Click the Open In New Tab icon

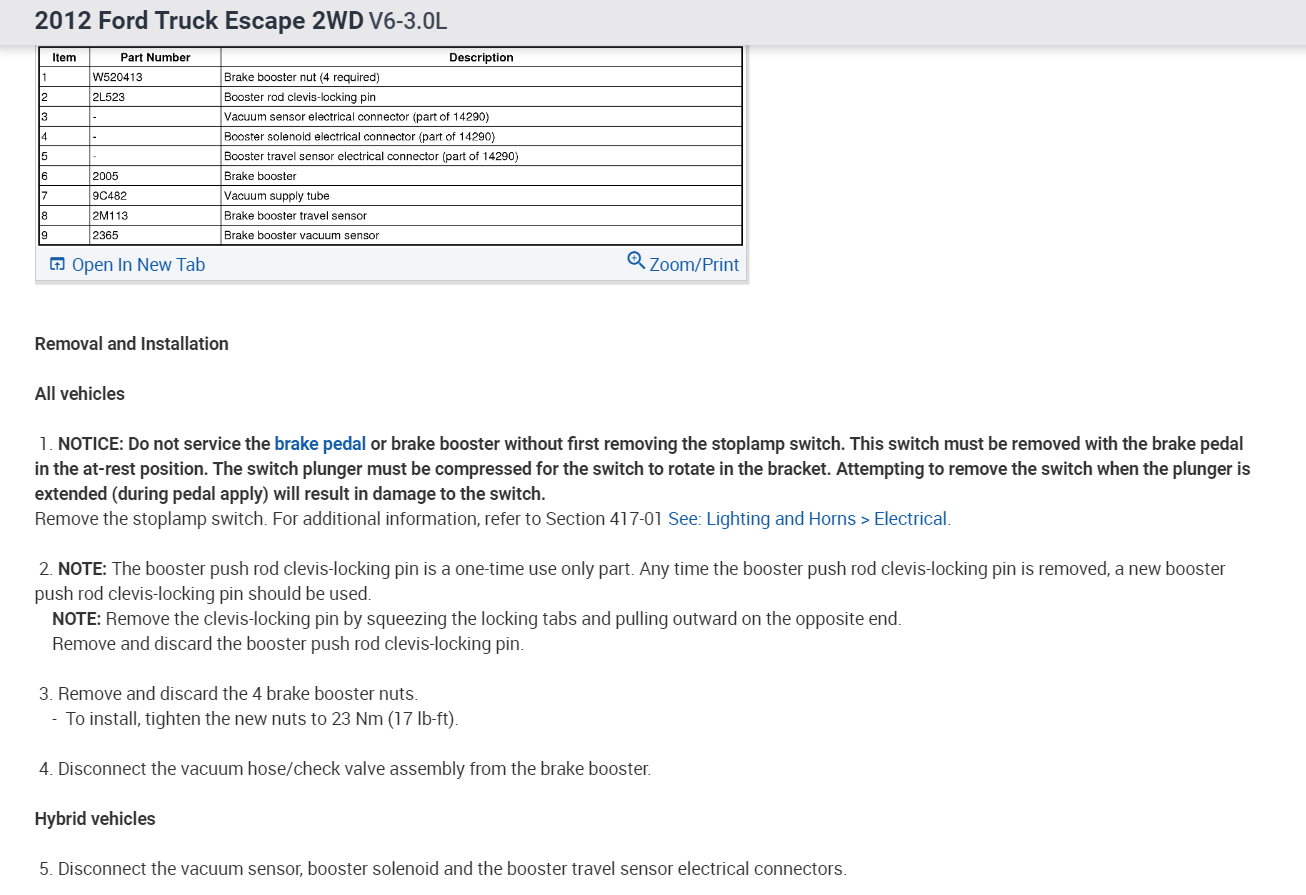click(57, 265)
